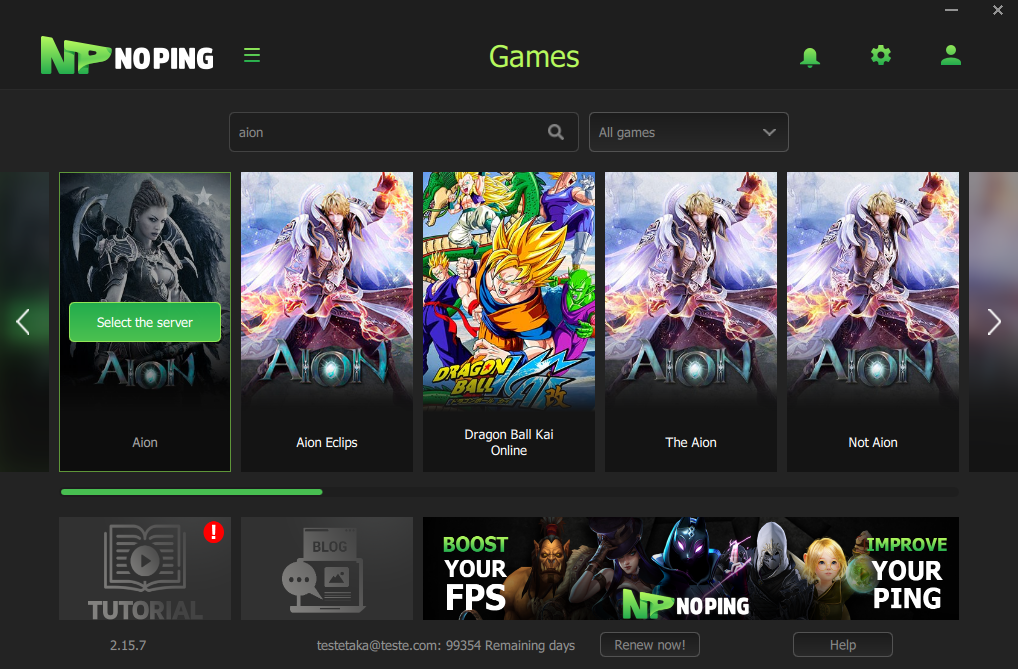
Task: Close the NoPing window
Action: (x=998, y=10)
